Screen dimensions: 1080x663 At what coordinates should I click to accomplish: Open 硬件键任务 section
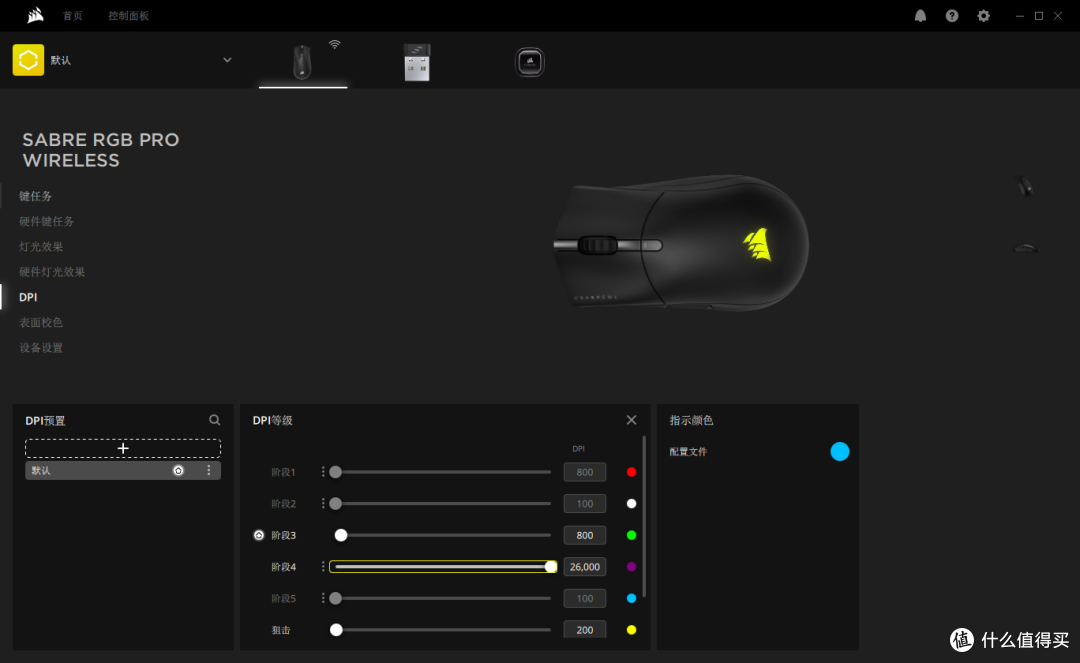click(46, 221)
